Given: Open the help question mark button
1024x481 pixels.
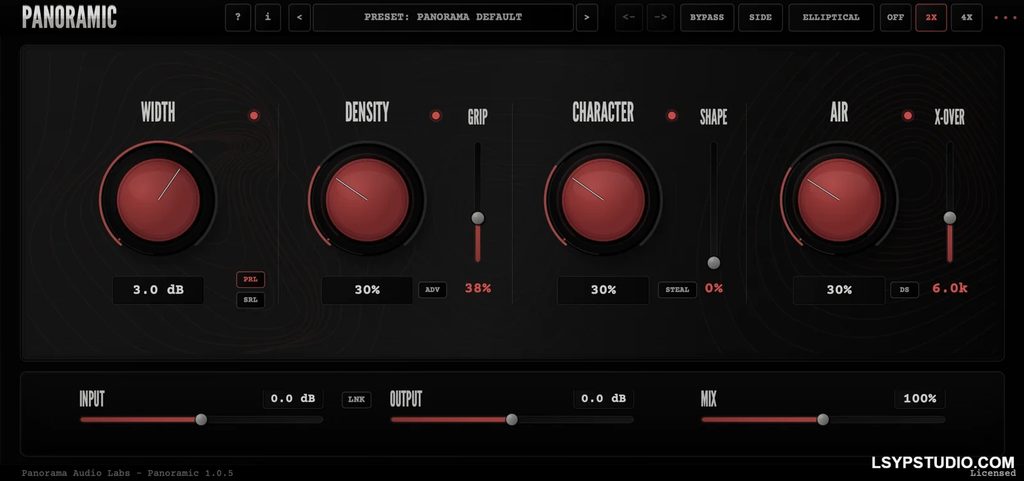Looking at the screenshot, I should (238, 18).
